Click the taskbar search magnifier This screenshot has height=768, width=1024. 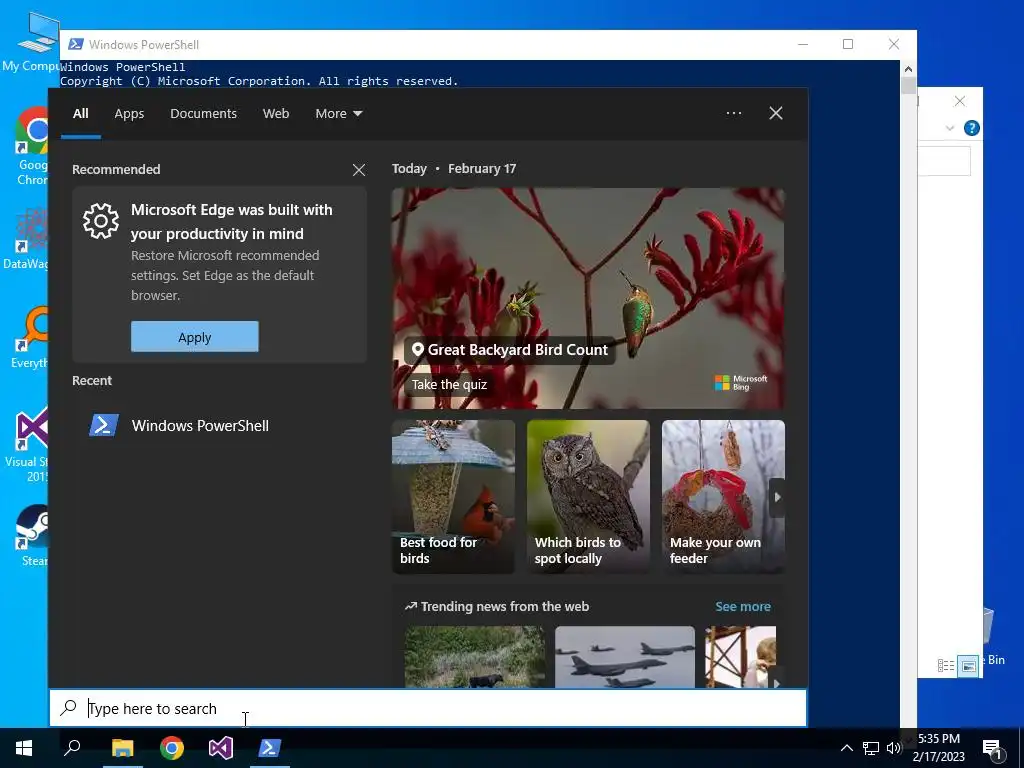tap(72, 748)
